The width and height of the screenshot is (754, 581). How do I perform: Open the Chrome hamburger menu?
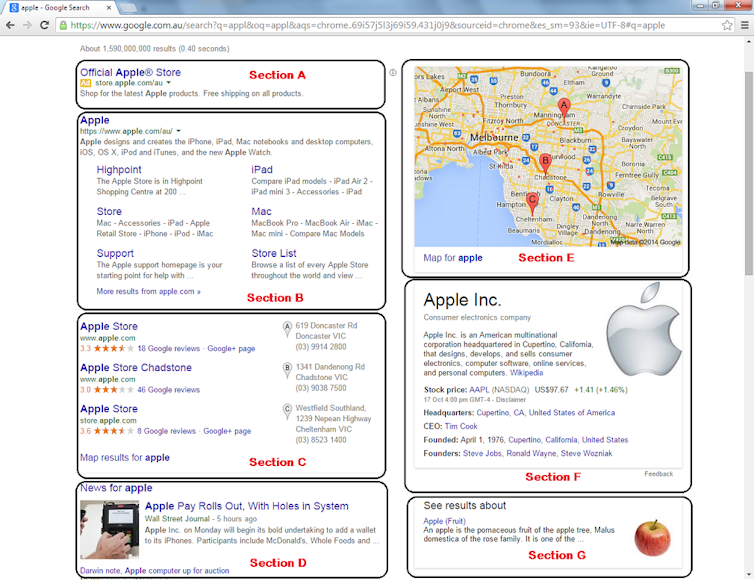coord(744,25)
